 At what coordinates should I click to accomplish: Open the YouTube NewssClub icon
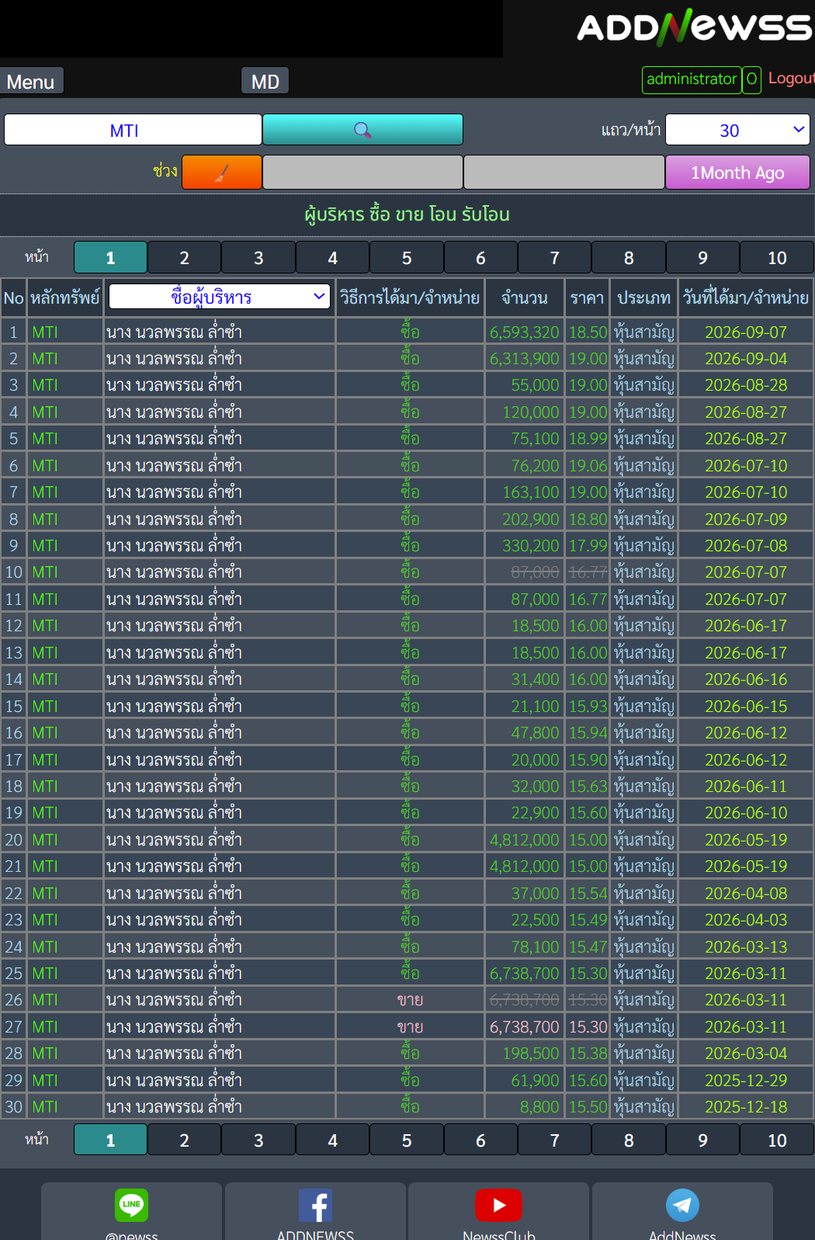coord(498,1205)
